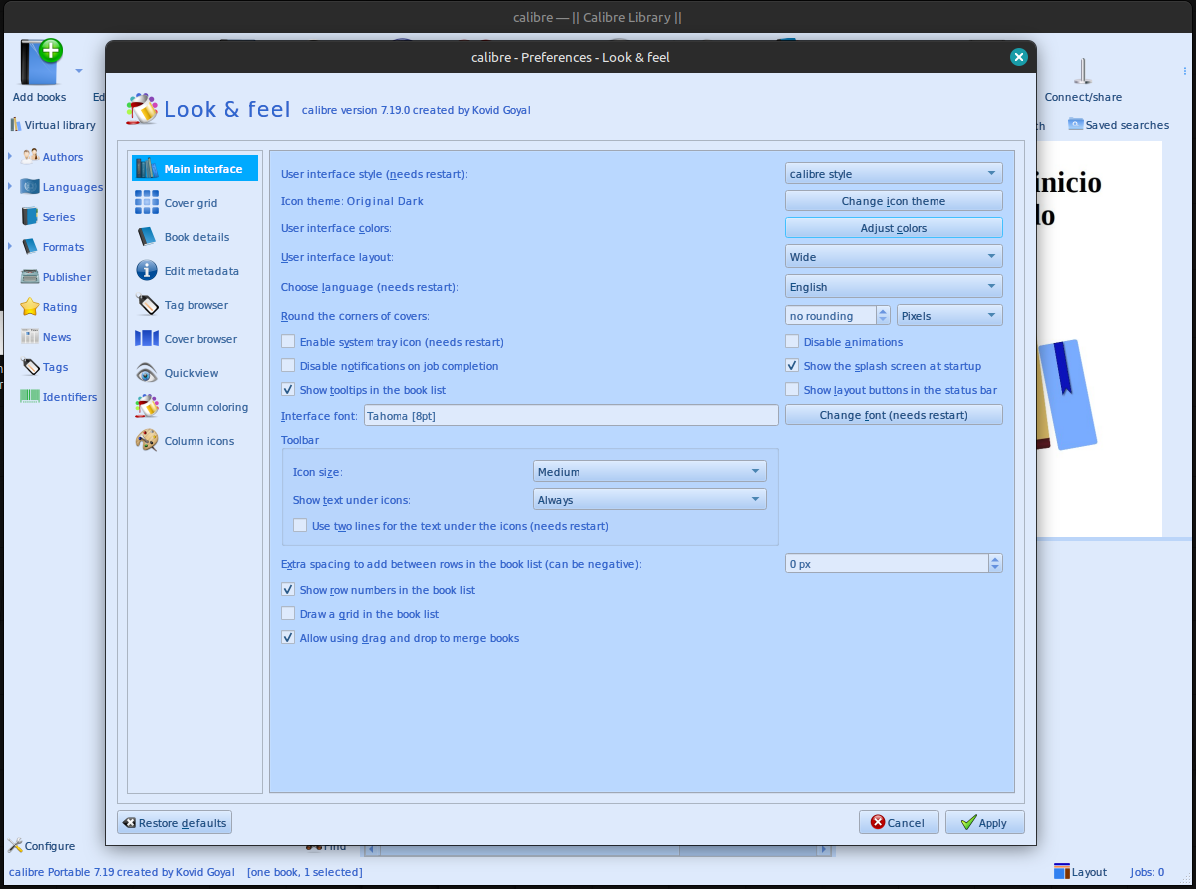Click the Virtual library button
This screenshot has width=1196, height=889.
[x=53, y=125]
